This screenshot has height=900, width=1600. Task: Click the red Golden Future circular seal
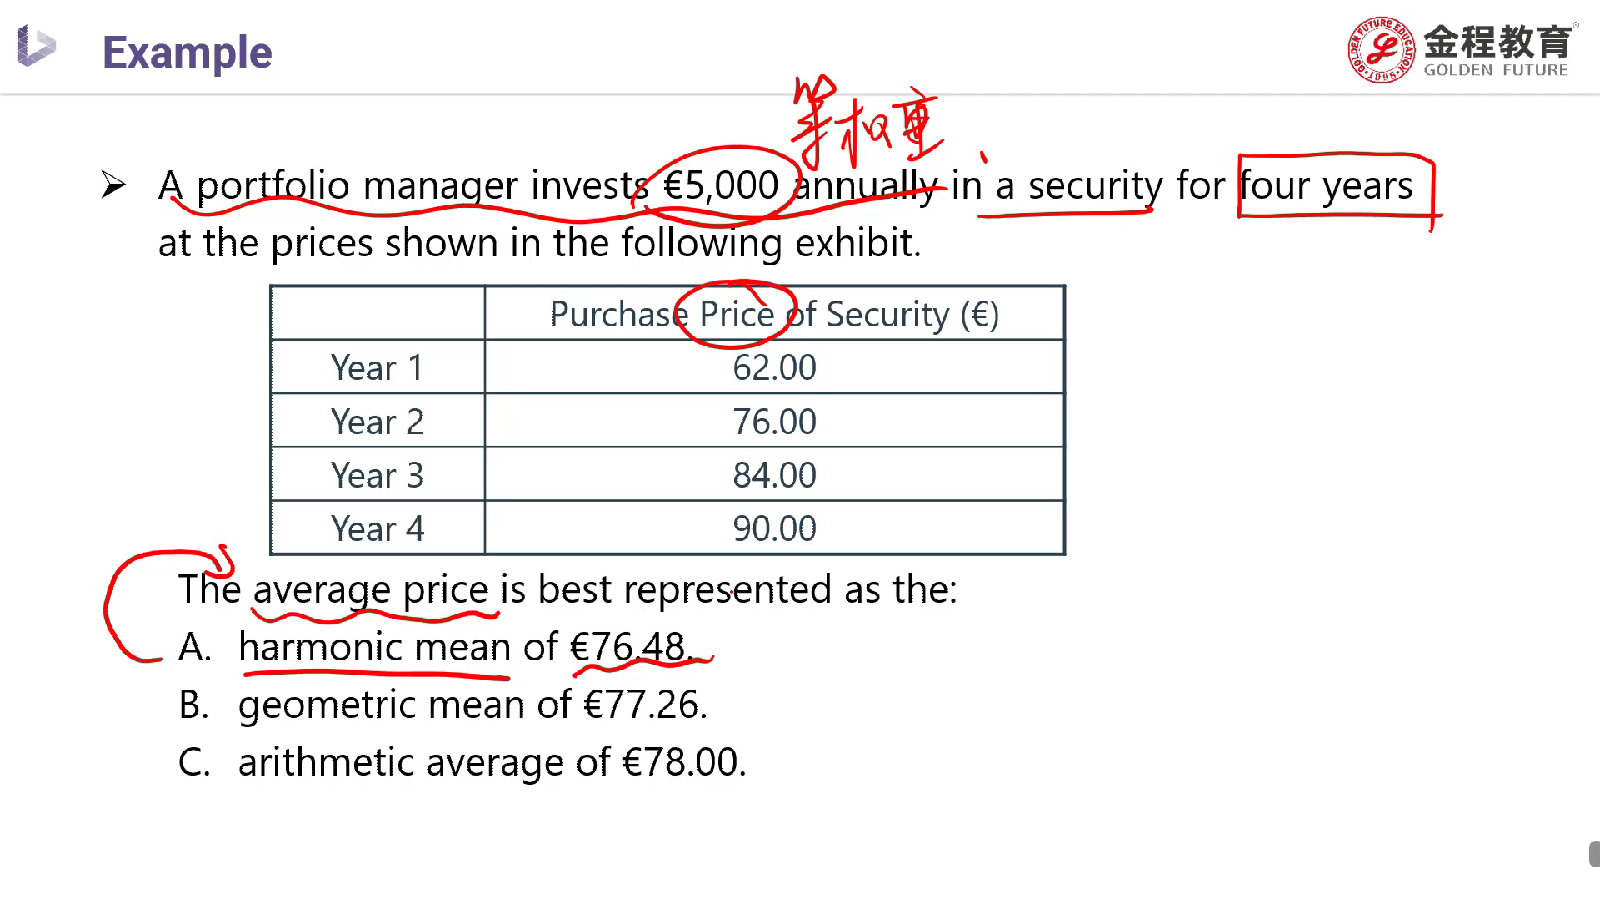1380,49
